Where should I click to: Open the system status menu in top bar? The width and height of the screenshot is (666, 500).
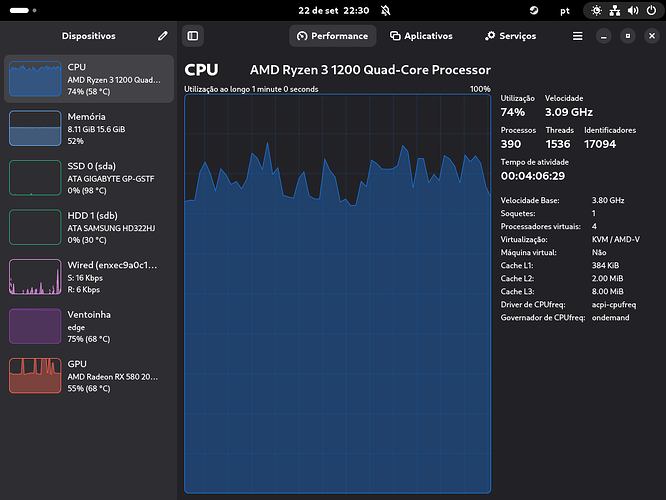(x=625, y=10)
